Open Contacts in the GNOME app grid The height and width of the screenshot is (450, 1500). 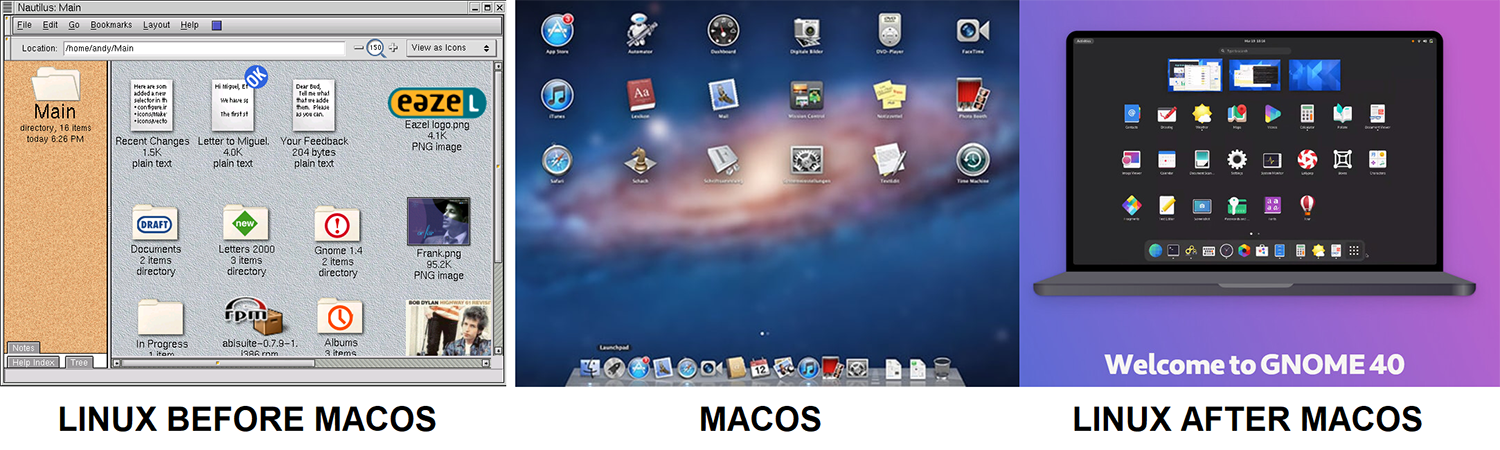point(1132,113)
